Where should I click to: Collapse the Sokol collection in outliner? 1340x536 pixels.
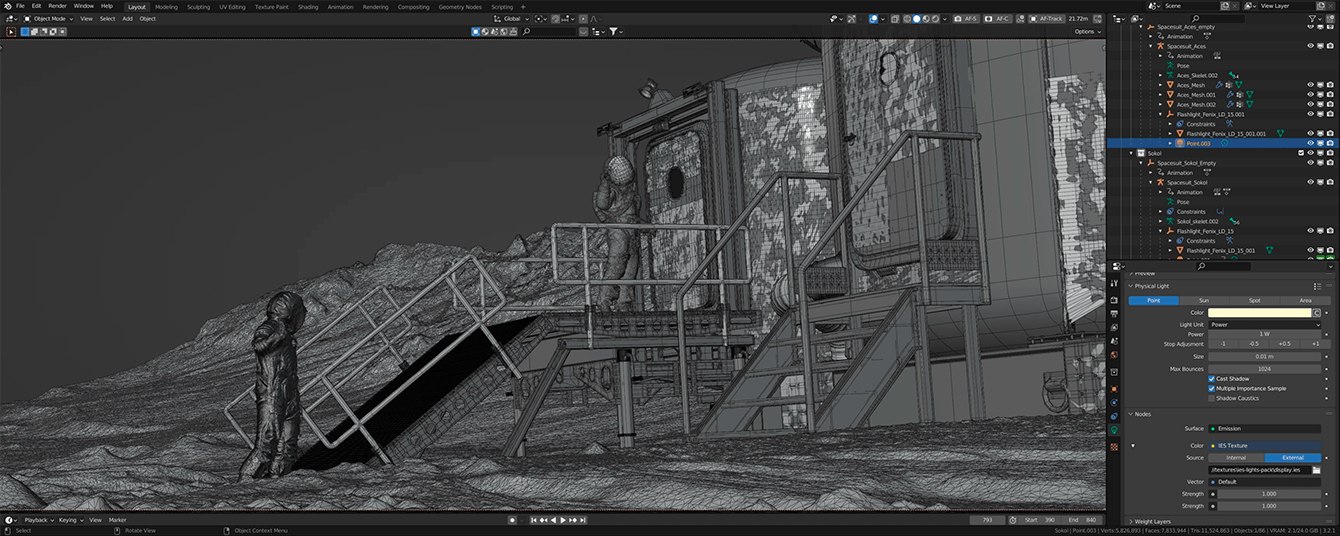click(x=1131, y=153)
